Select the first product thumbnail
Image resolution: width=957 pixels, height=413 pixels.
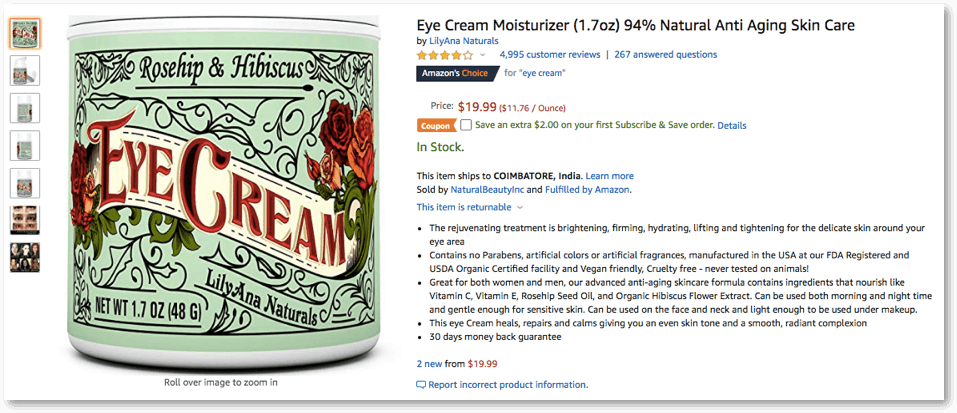tap(25, 33)
